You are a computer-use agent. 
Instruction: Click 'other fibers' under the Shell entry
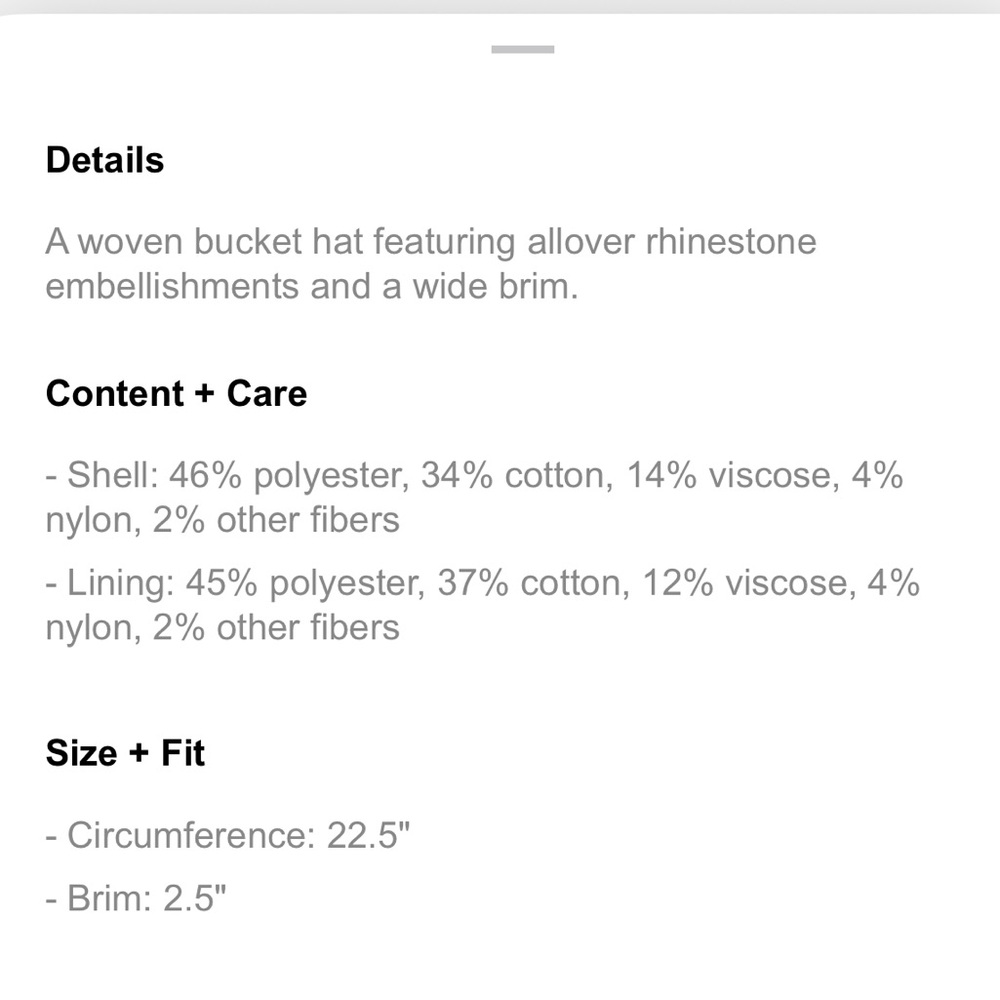click(308, 520)
